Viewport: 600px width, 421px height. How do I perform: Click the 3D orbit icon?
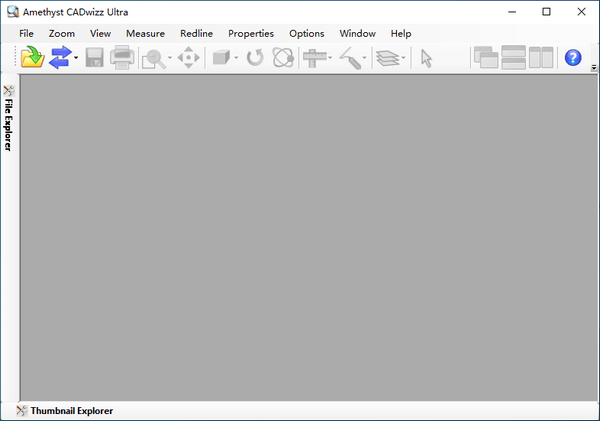click(x=282, y=58)
